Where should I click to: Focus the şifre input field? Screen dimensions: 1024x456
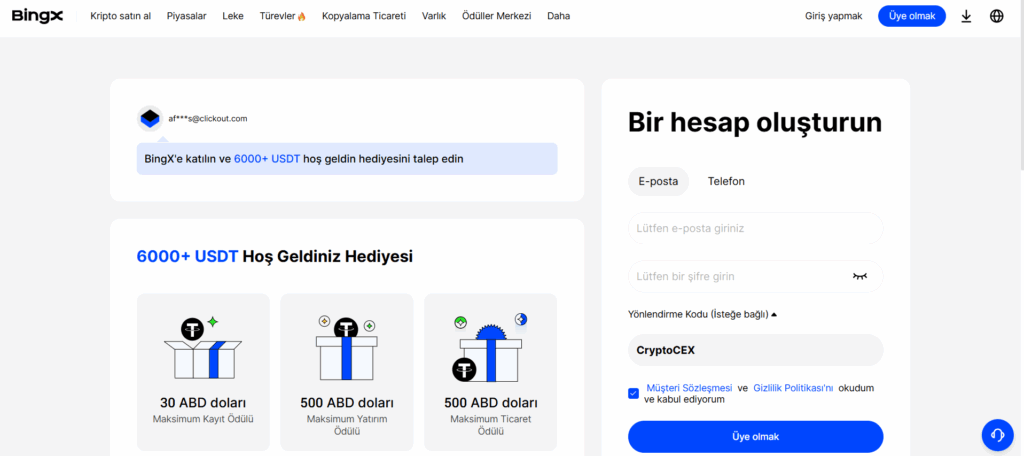coord(756,276)
